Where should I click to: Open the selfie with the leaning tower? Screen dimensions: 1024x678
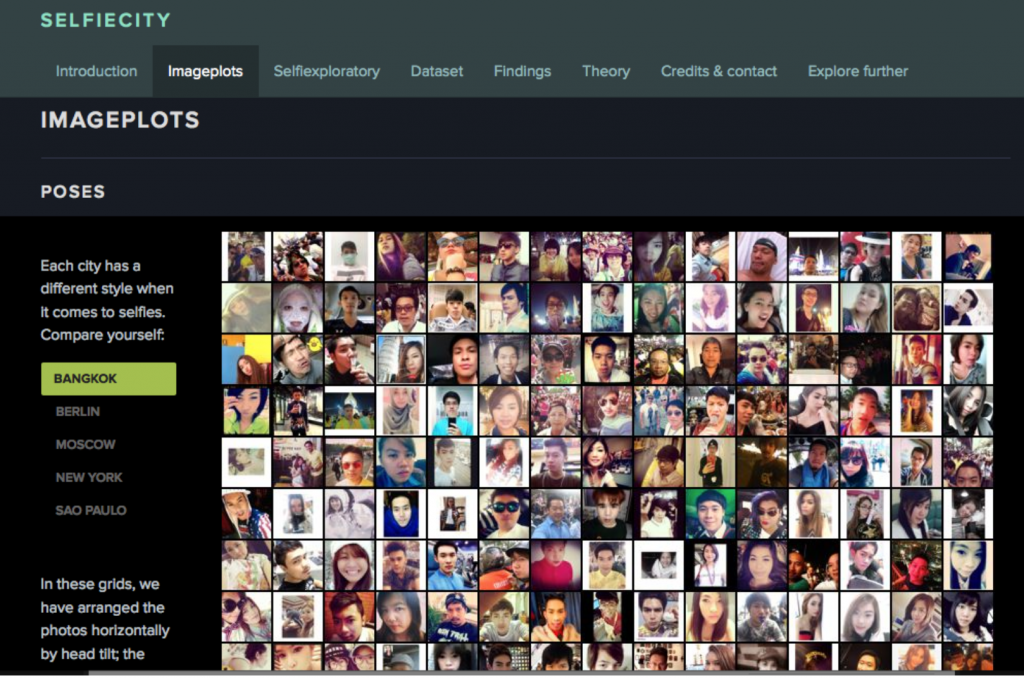(x=401, y=359)
